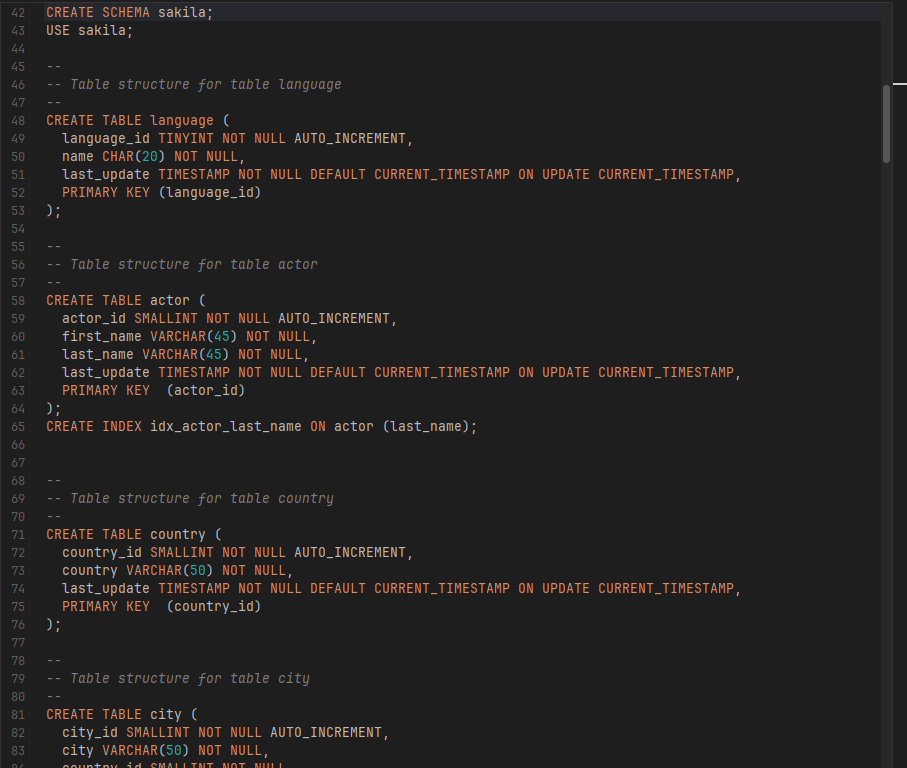Click the "CREATE TABLE actor (" line
Viewport: 907px width, 768px height.
click(x=126, y=300)
